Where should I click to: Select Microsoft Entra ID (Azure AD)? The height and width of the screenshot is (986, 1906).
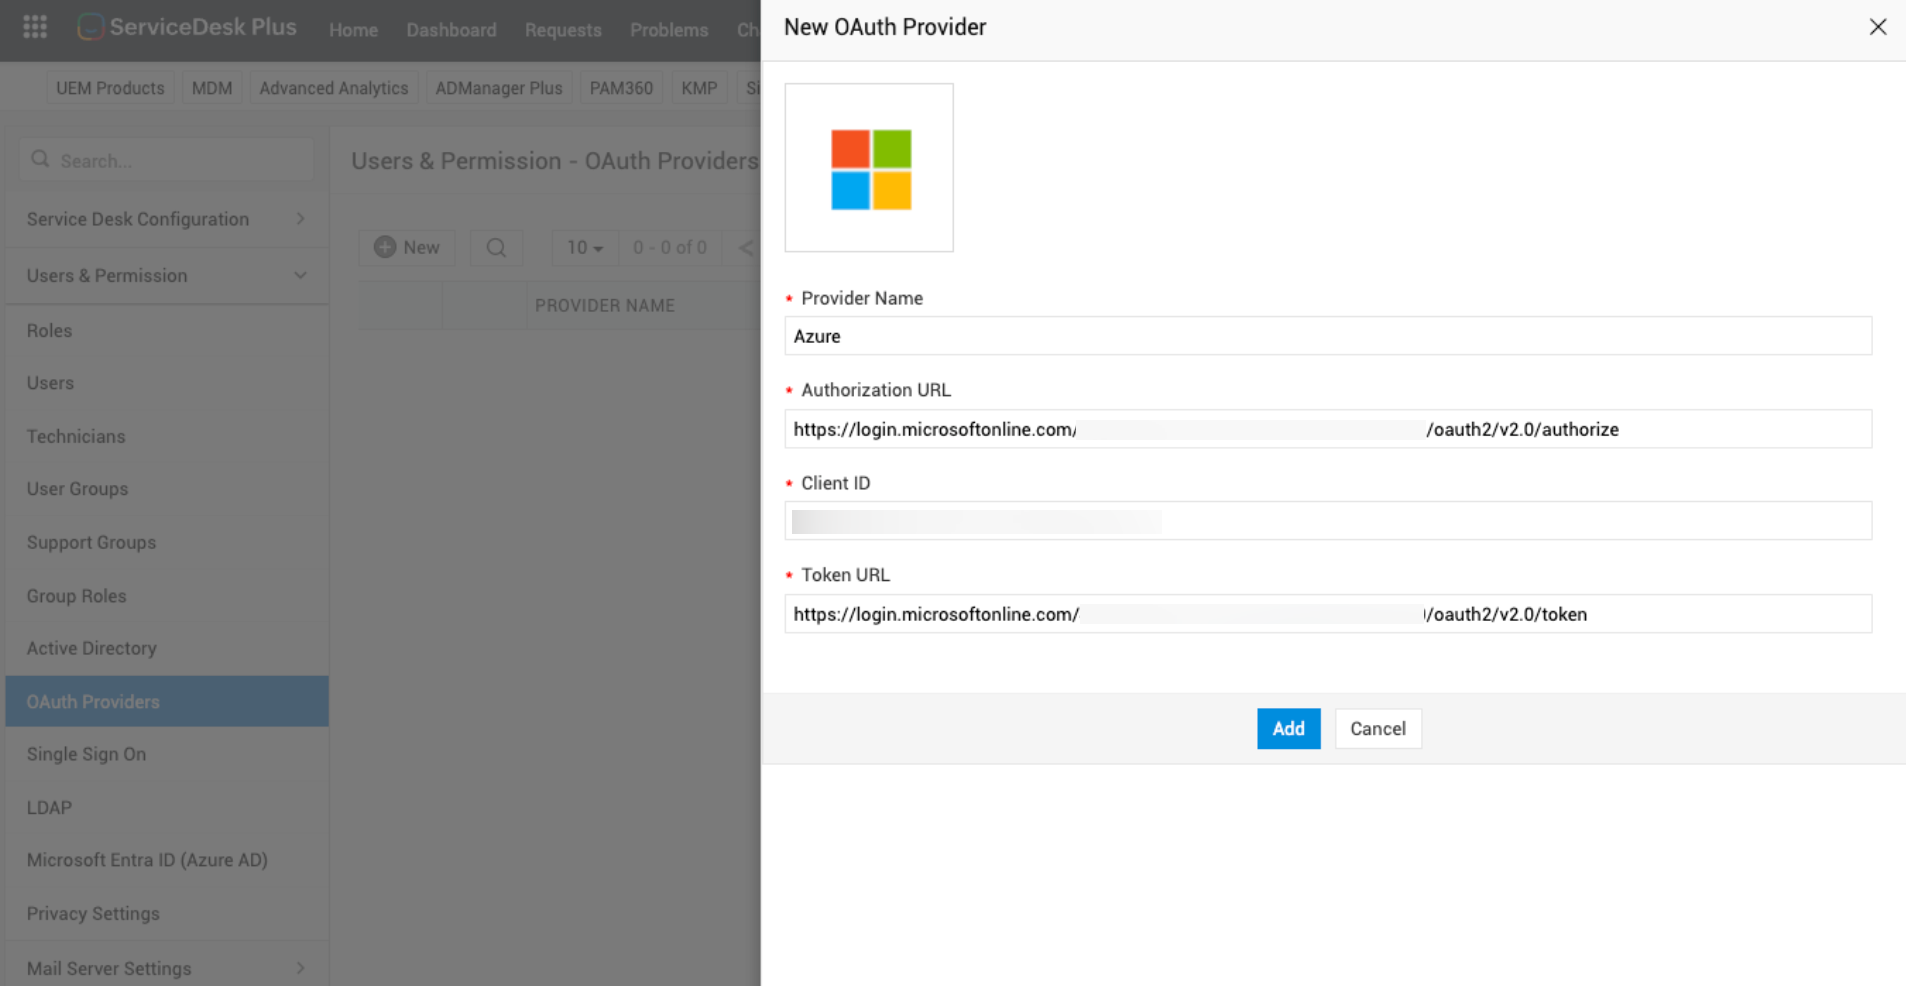pyautogui.click(x=167, y=860)
